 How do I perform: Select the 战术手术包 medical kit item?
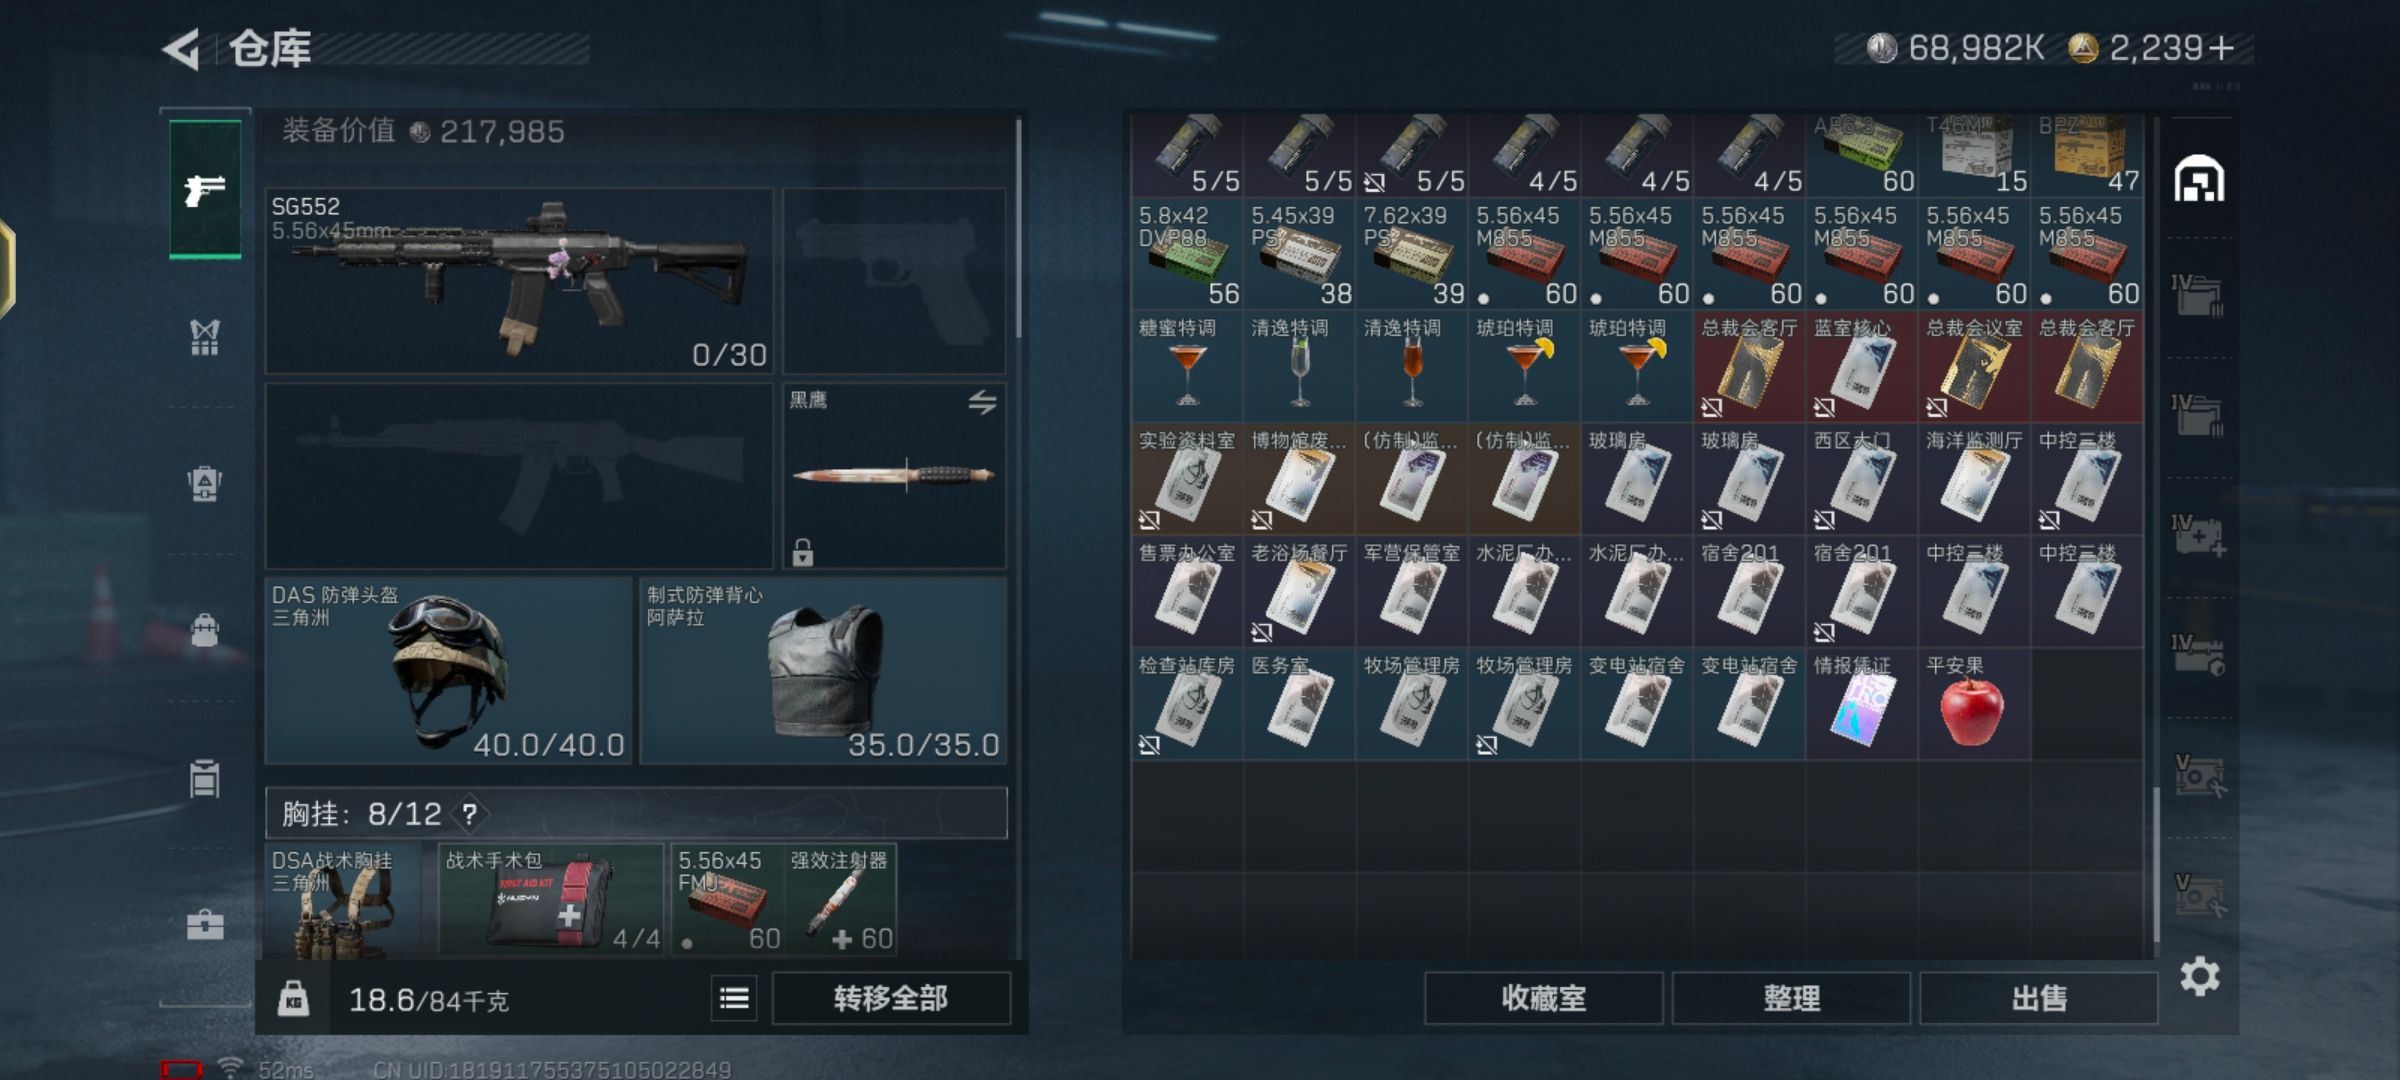tap(551, 899)
